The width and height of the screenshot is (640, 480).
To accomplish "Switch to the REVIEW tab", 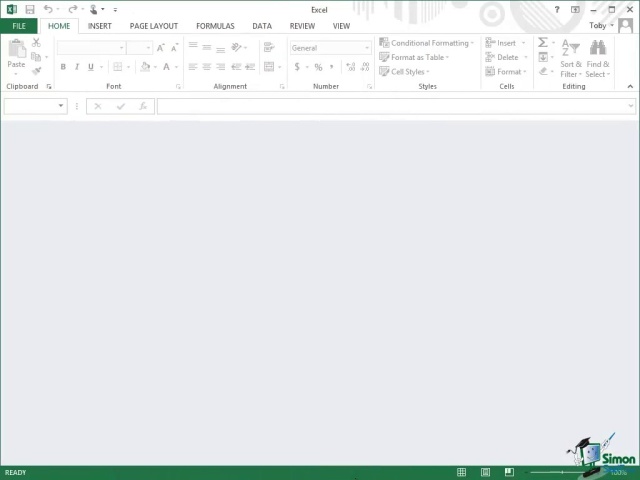I will coord(302,26).
